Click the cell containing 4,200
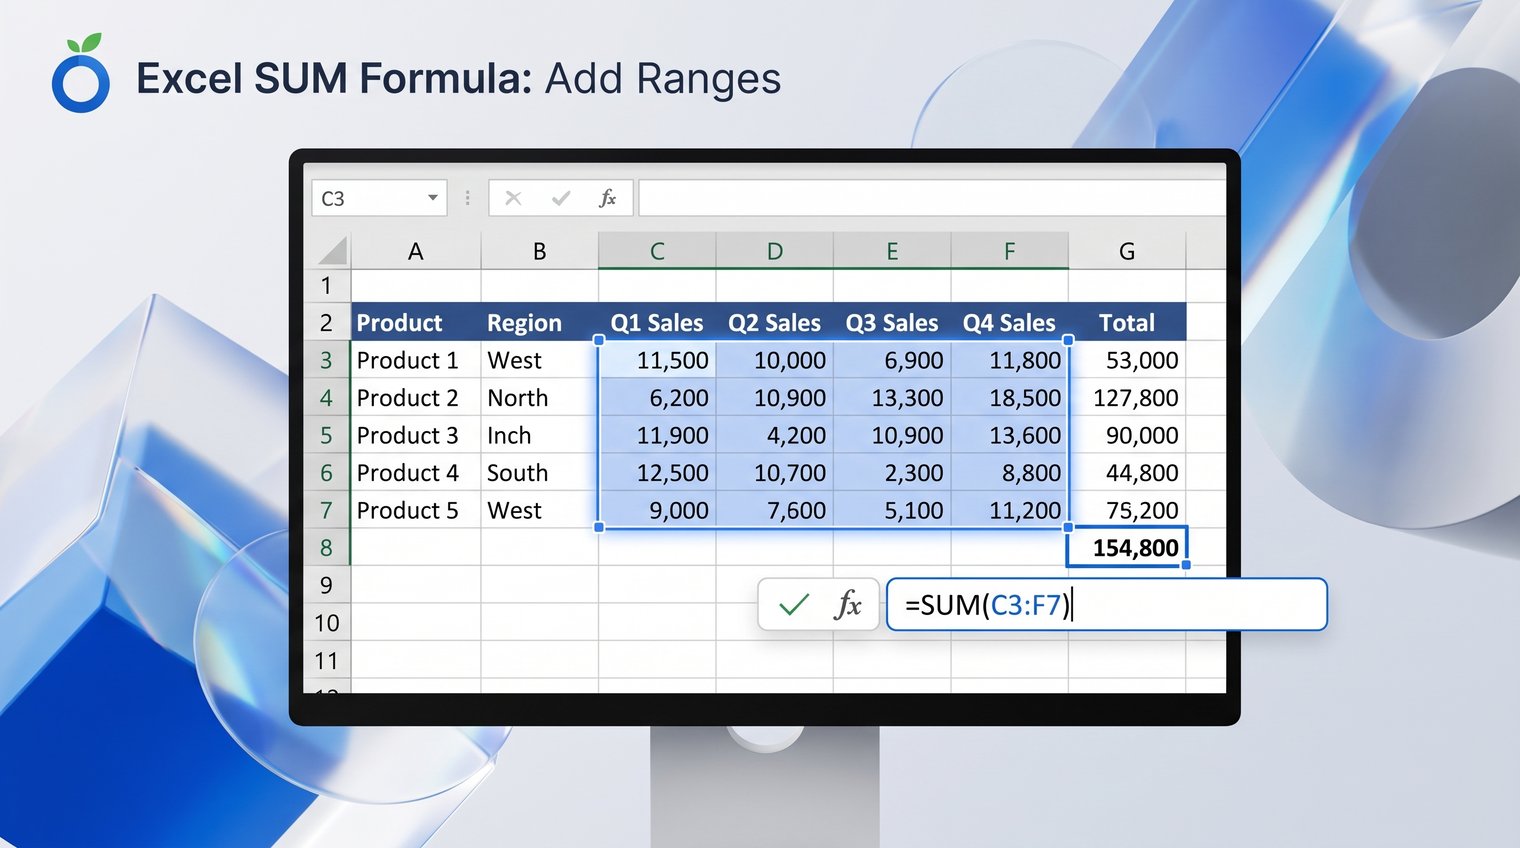 (x=775, y=435)
